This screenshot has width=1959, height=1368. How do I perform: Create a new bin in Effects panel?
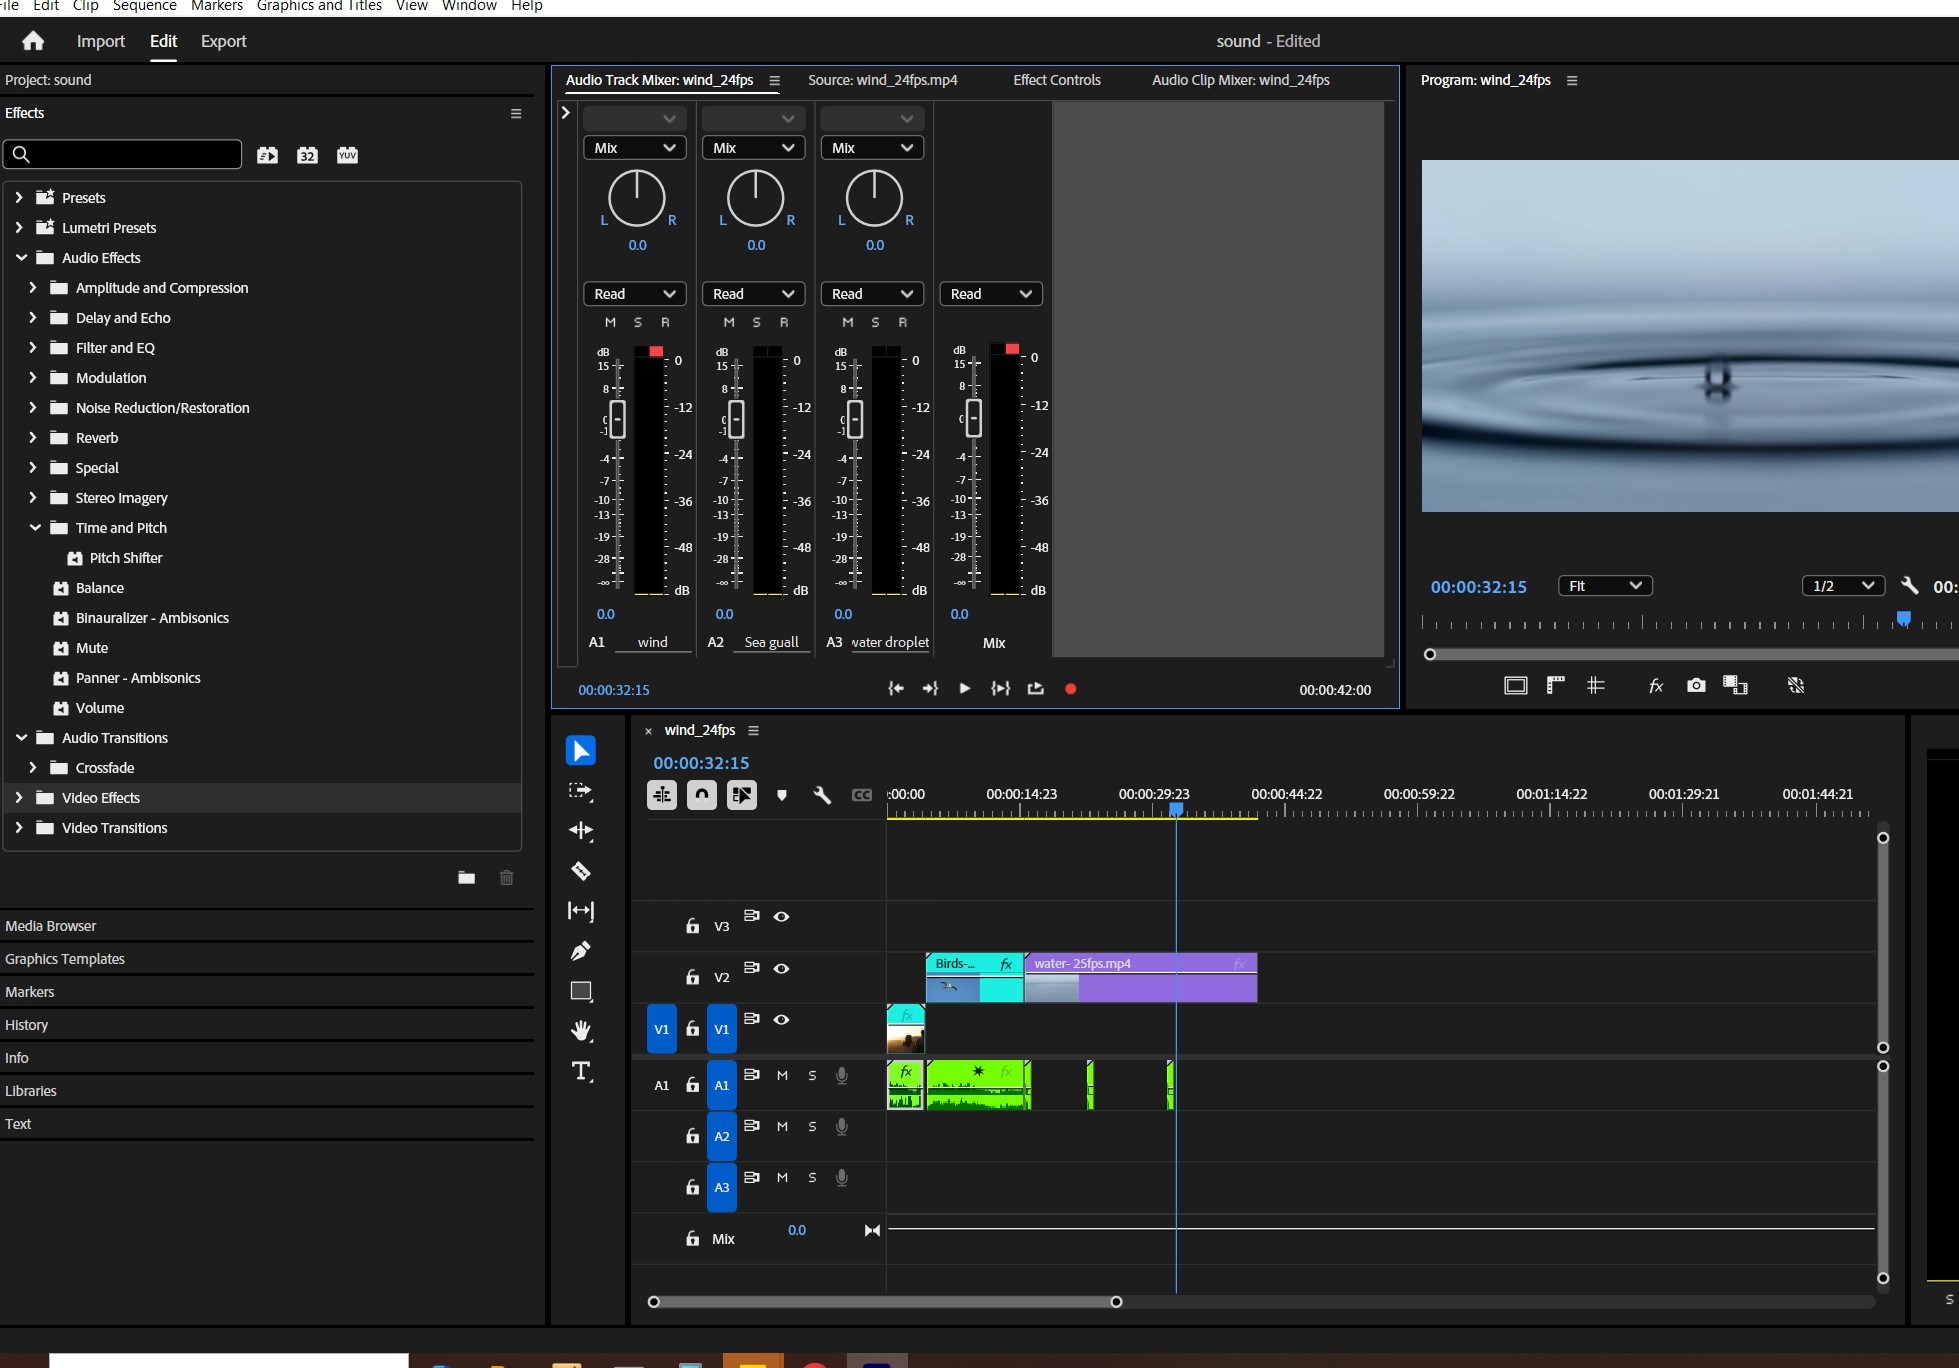pos(466,877)
